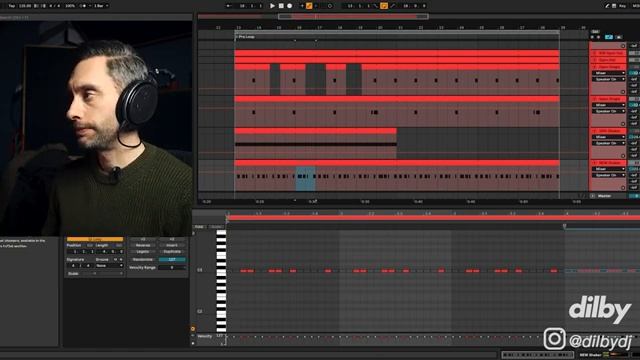Open the Groove None dropdown
The image size is (640, 360).
pos(109,266)
